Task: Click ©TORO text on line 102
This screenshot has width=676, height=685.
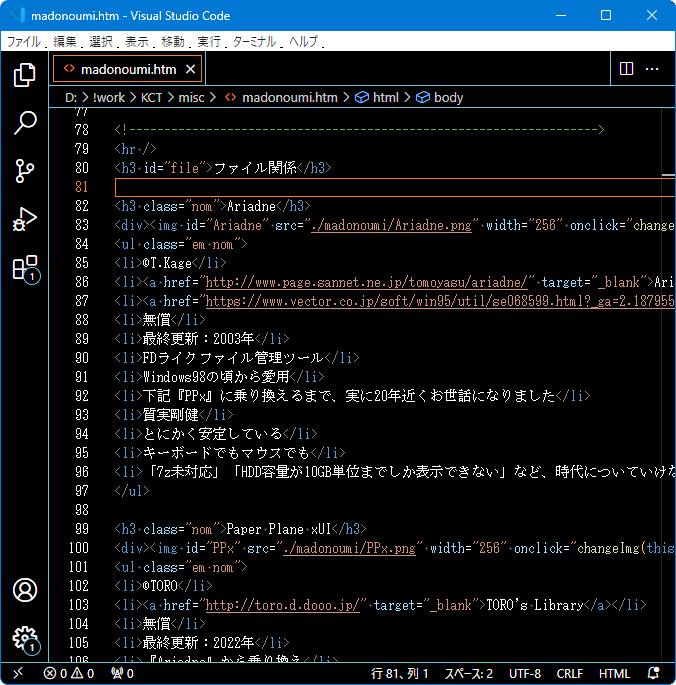Action: coord(160,586)
